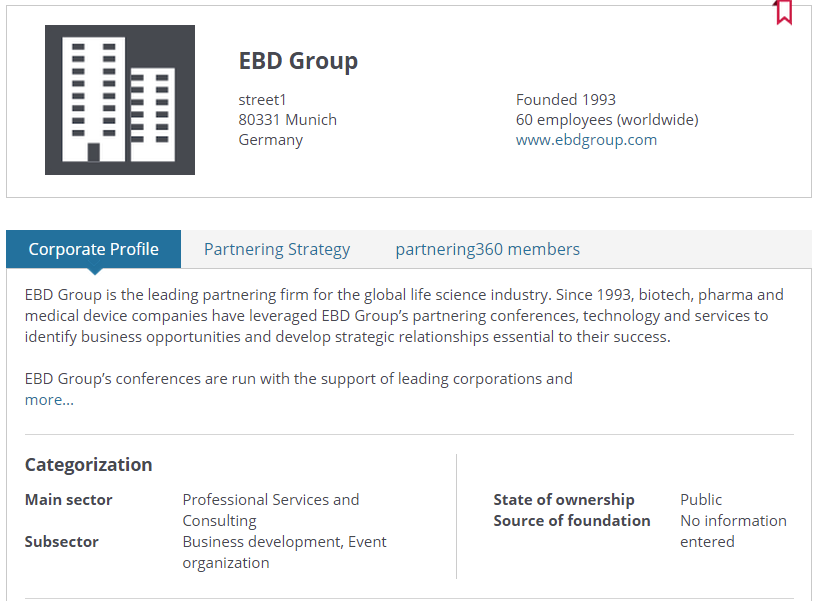Select the Corporate Profile tab
The image size is (820, 601).
94,249
